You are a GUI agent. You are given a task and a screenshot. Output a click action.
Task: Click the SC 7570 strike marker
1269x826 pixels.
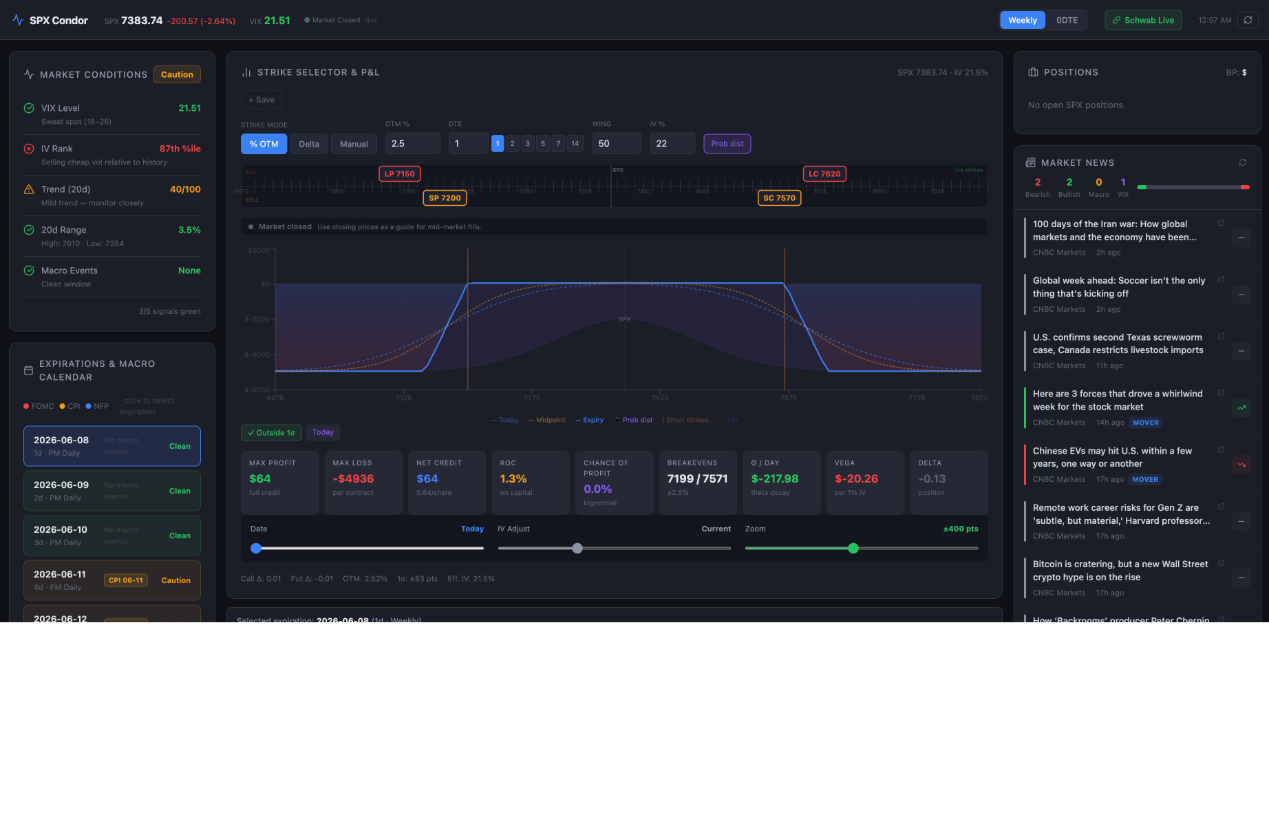pyautogui.click(x=780, y=198)
